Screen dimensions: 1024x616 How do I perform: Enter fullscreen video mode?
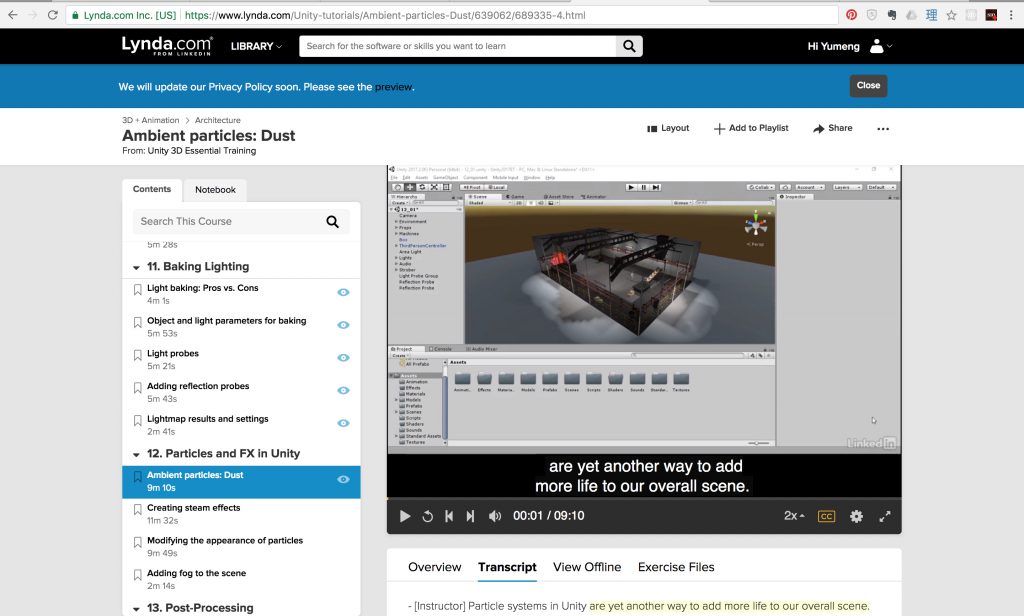885,516
